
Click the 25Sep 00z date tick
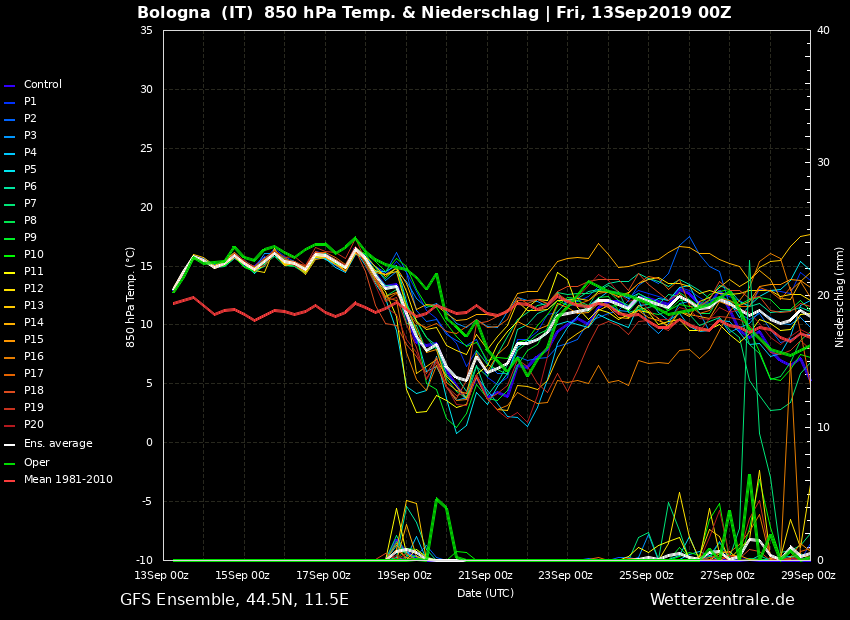point(646,575)
